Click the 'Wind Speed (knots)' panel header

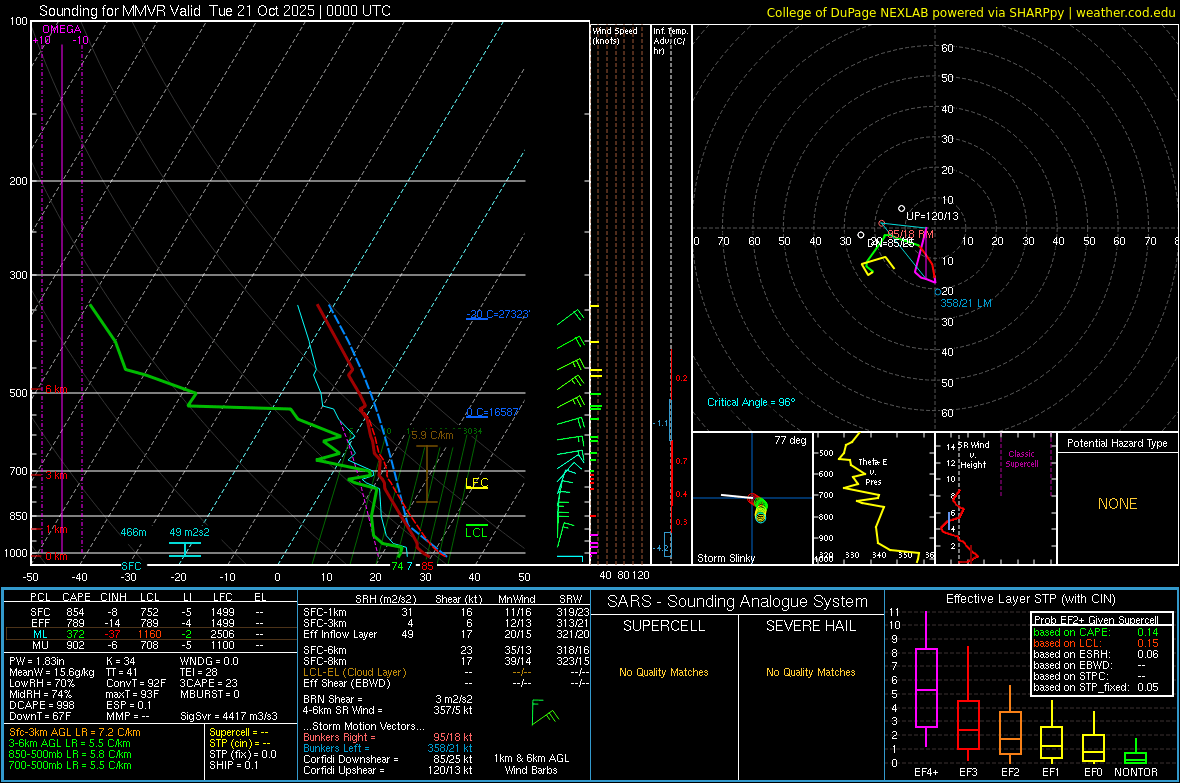click(x=615, y=35)
